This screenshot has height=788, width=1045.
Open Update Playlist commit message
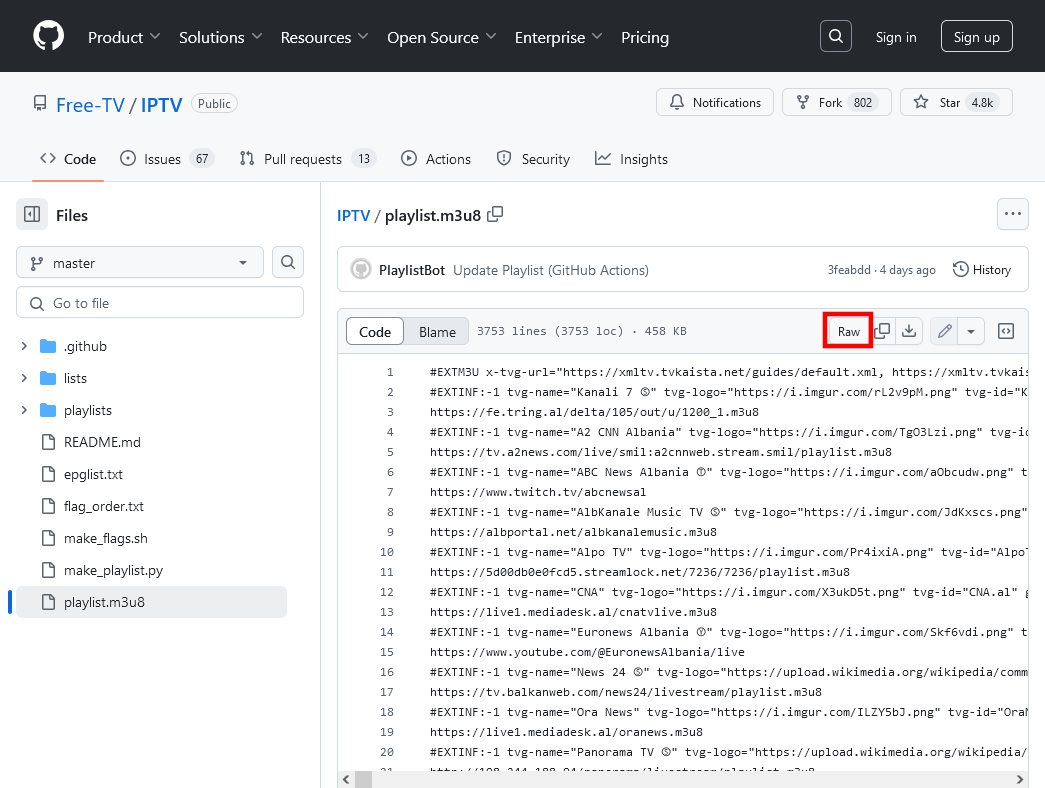[x=551, y=270]
